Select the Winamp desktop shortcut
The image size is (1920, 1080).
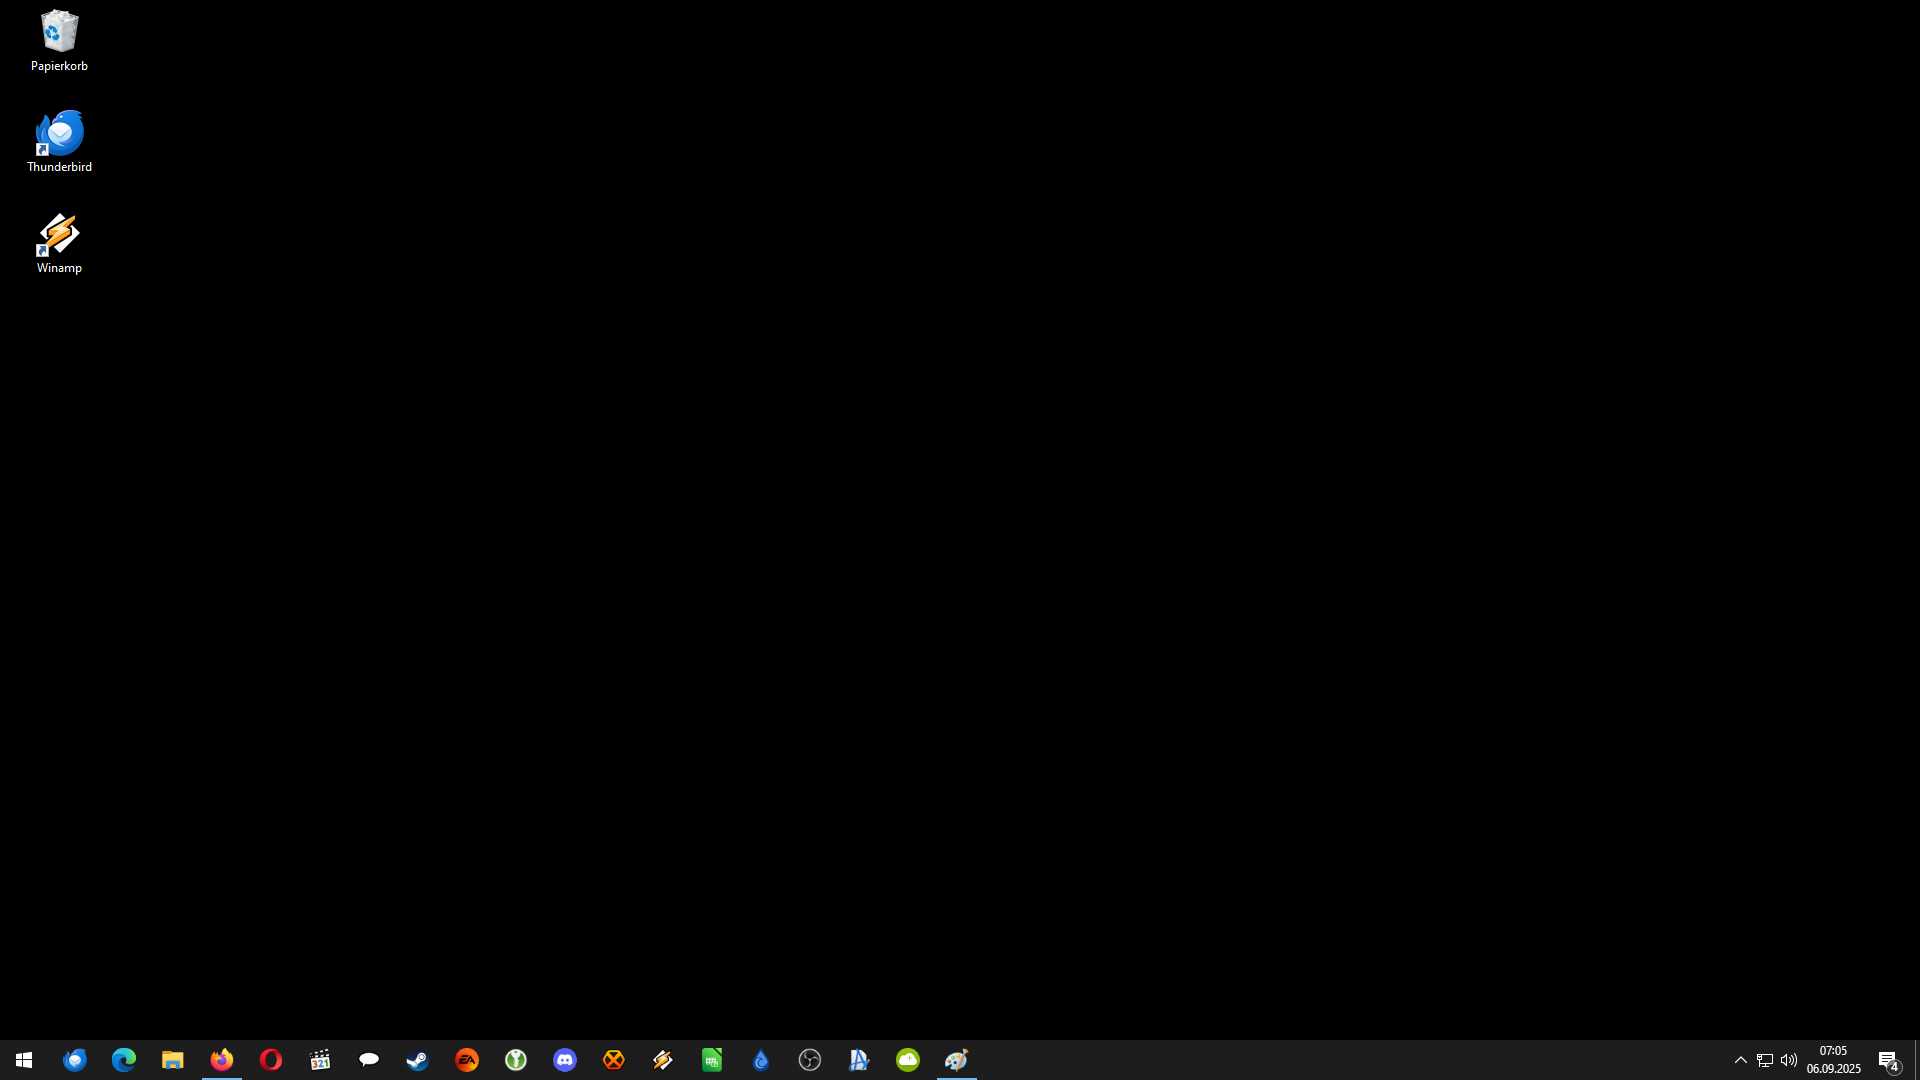pos(59,242)
